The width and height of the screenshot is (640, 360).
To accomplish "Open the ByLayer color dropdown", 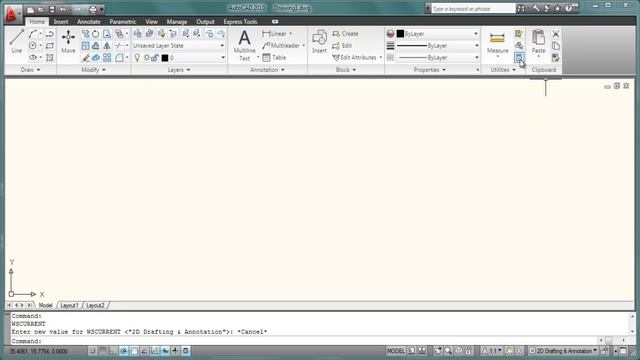I will tap(476, 34).
